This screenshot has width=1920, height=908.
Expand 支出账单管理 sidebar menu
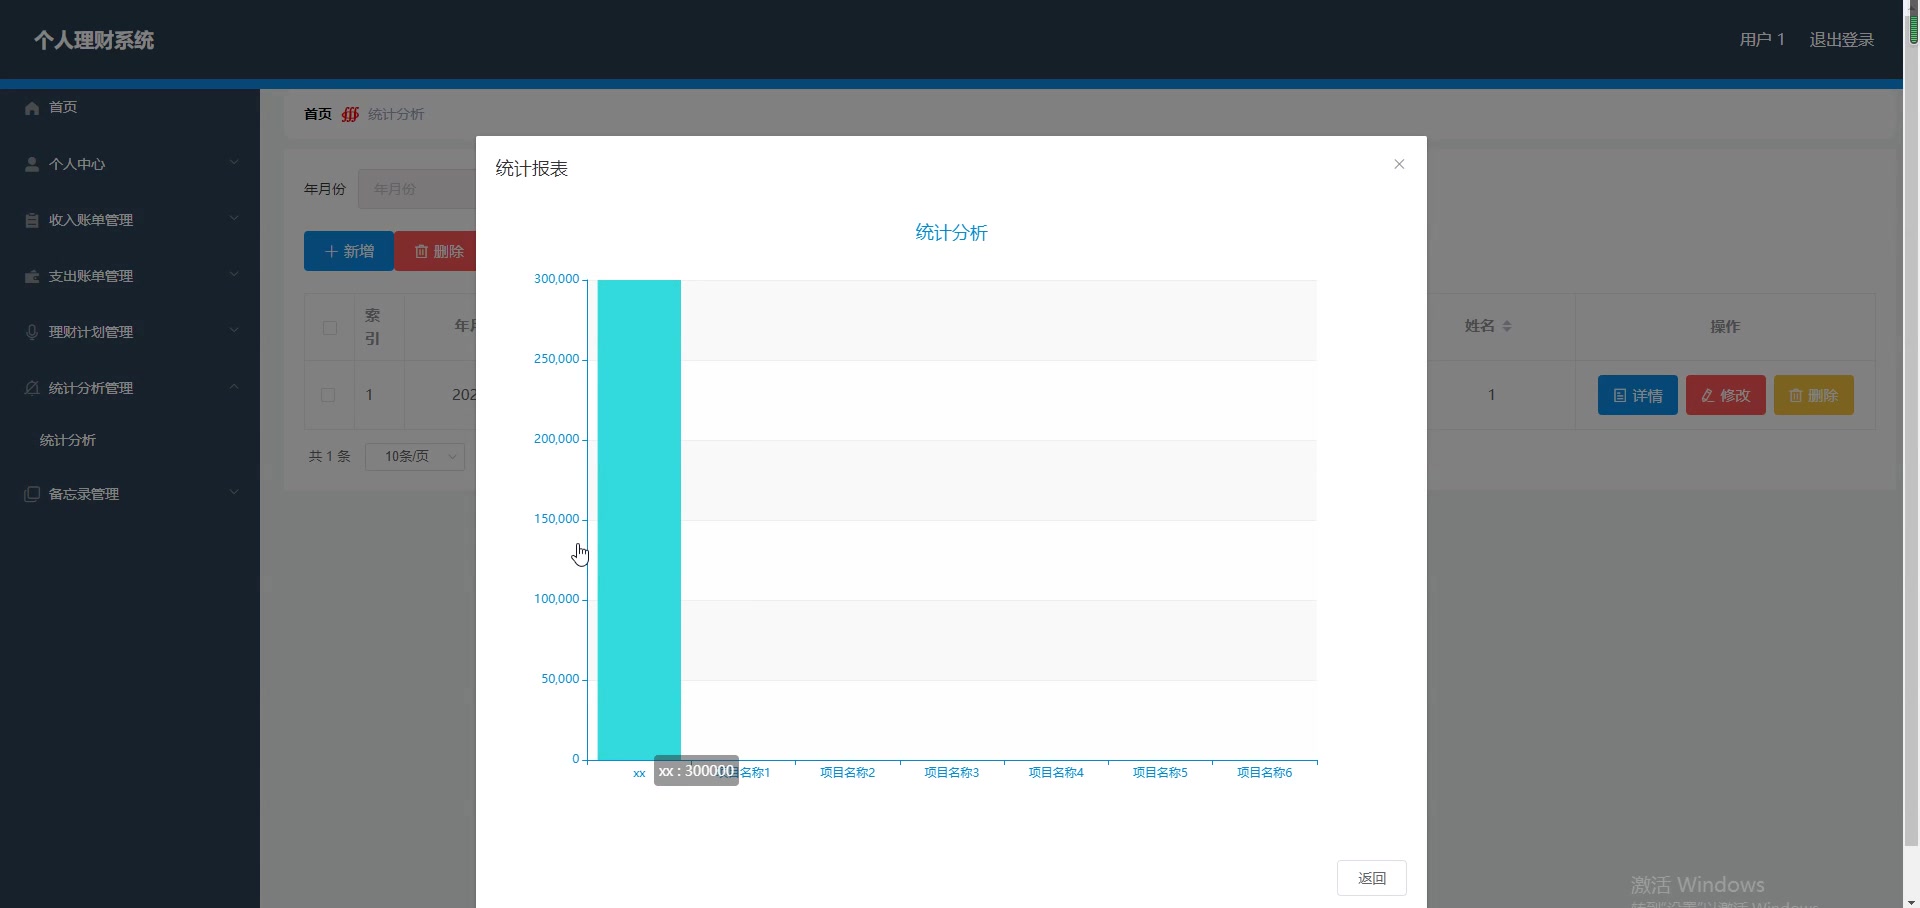point(130,276)
